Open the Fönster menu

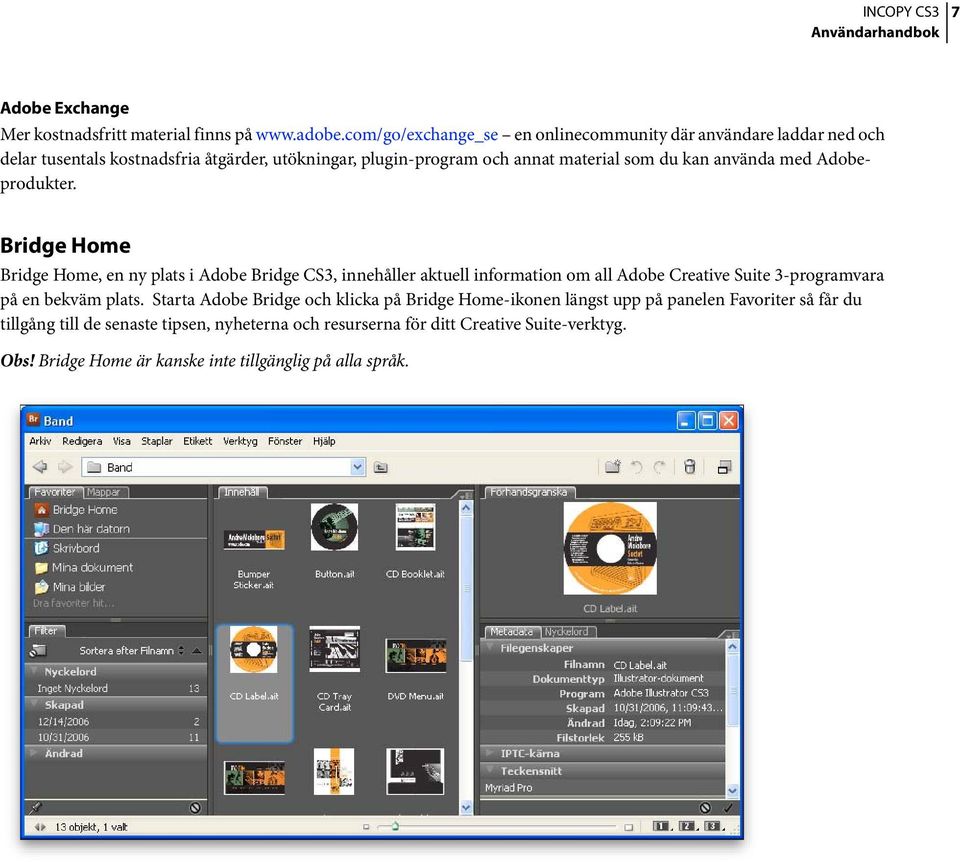tap(285, 441)
